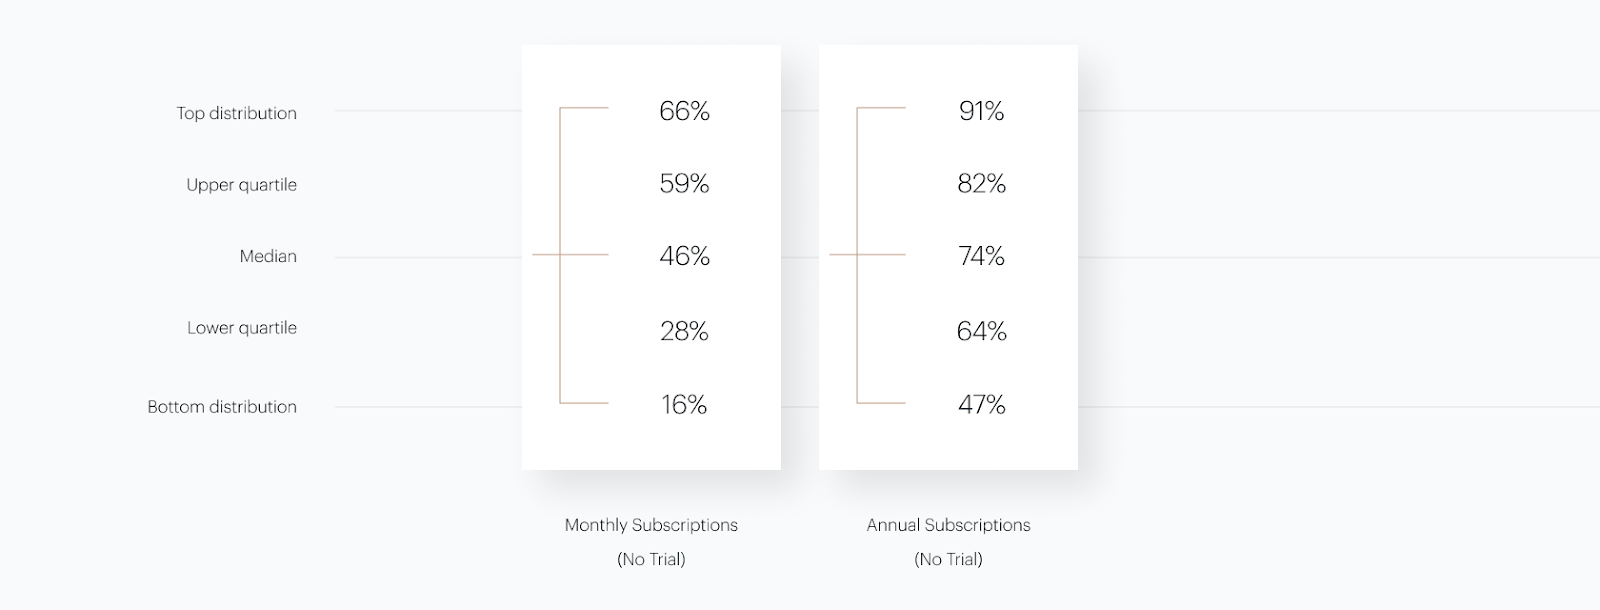1600x610 pixels.
Task: Select the Lower quartile row label
Action: [242, 328]
